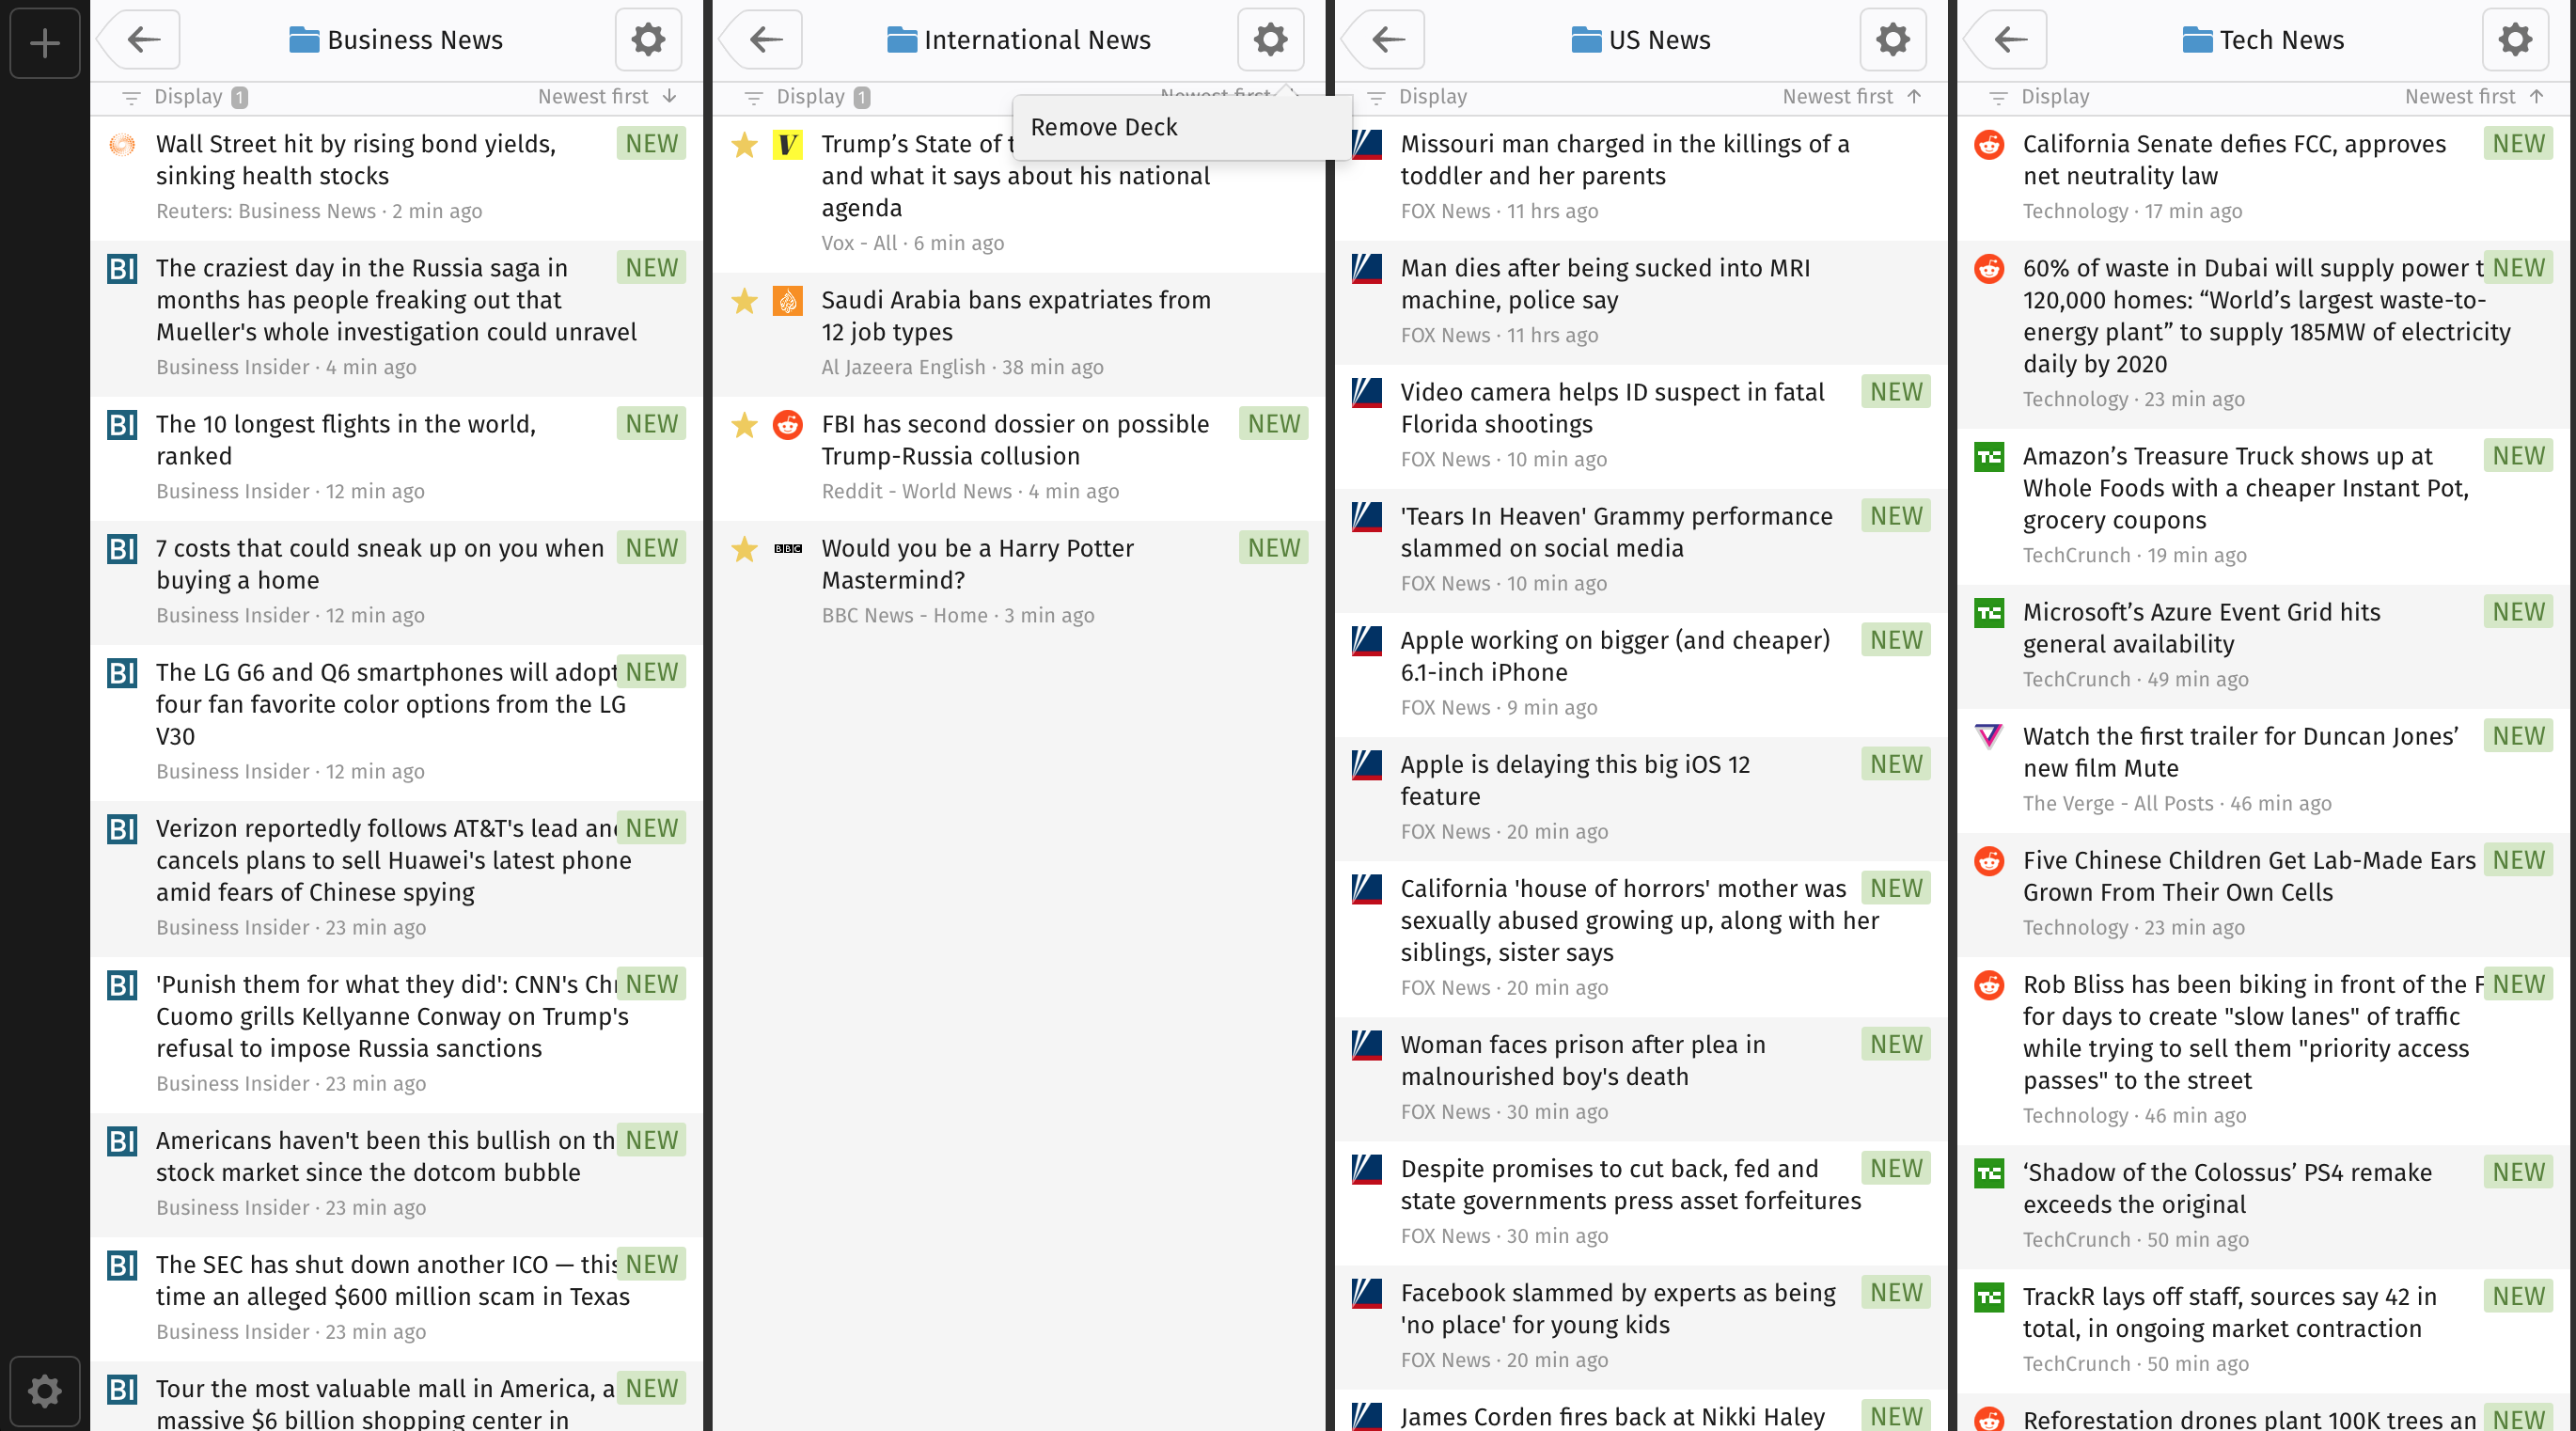Open Wall Street hit by rising bond yields
The height and width of the screenshot is (1431, 2576).
(x=396, y=176)
